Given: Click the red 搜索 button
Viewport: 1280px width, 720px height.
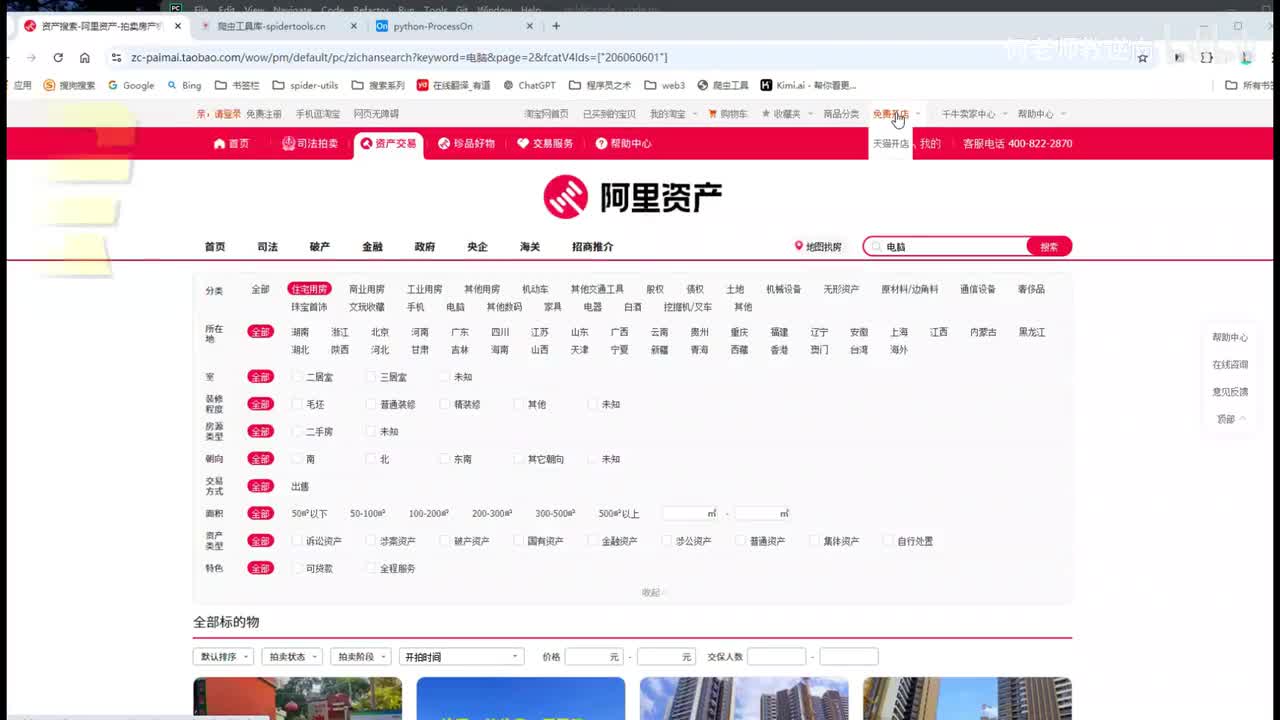Looking at the screenshot, I should coord(1049,246).
